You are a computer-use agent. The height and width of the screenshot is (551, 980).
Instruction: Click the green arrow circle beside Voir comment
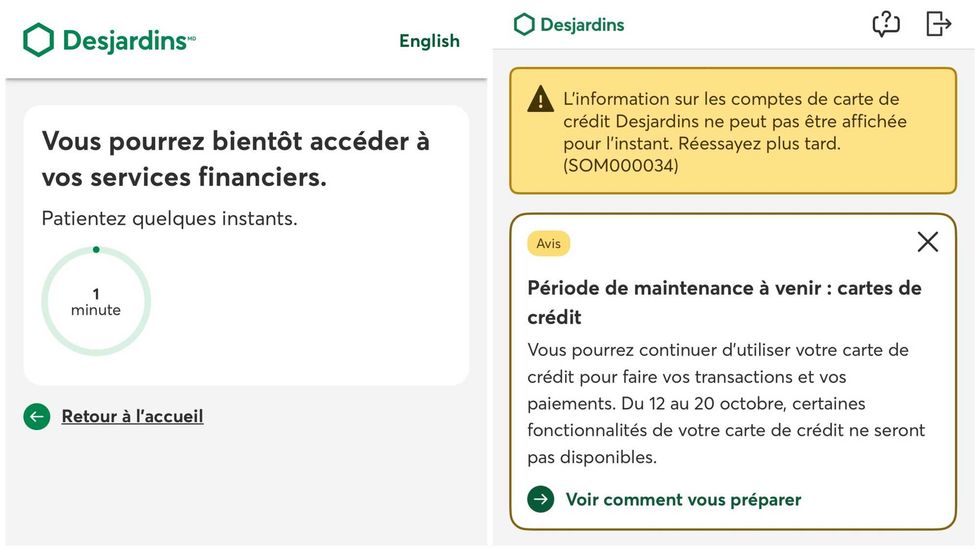541,499
